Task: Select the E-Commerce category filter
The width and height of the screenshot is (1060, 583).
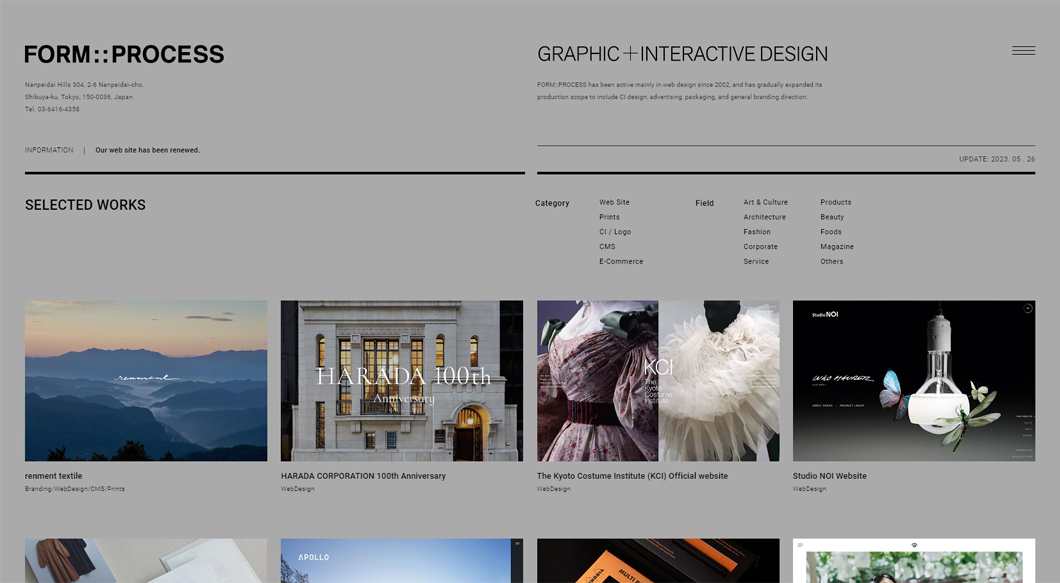Action: click(x=621, y=262)
